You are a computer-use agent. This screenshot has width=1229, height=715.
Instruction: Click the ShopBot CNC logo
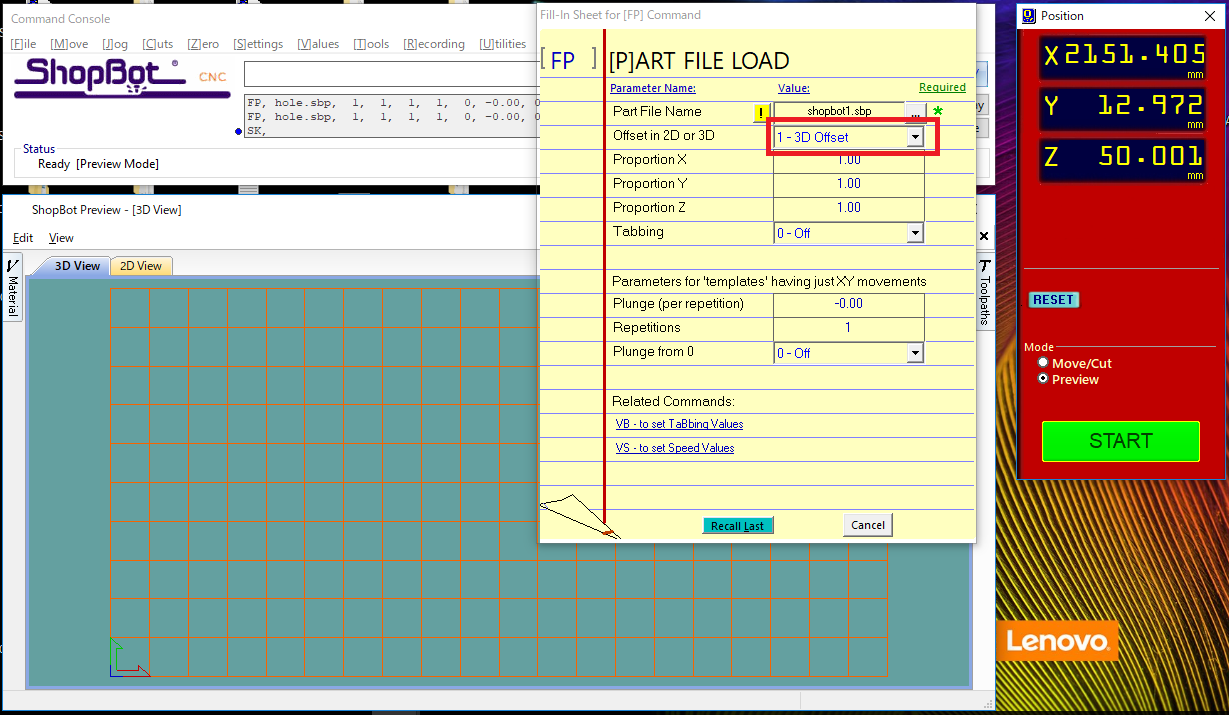120,77
